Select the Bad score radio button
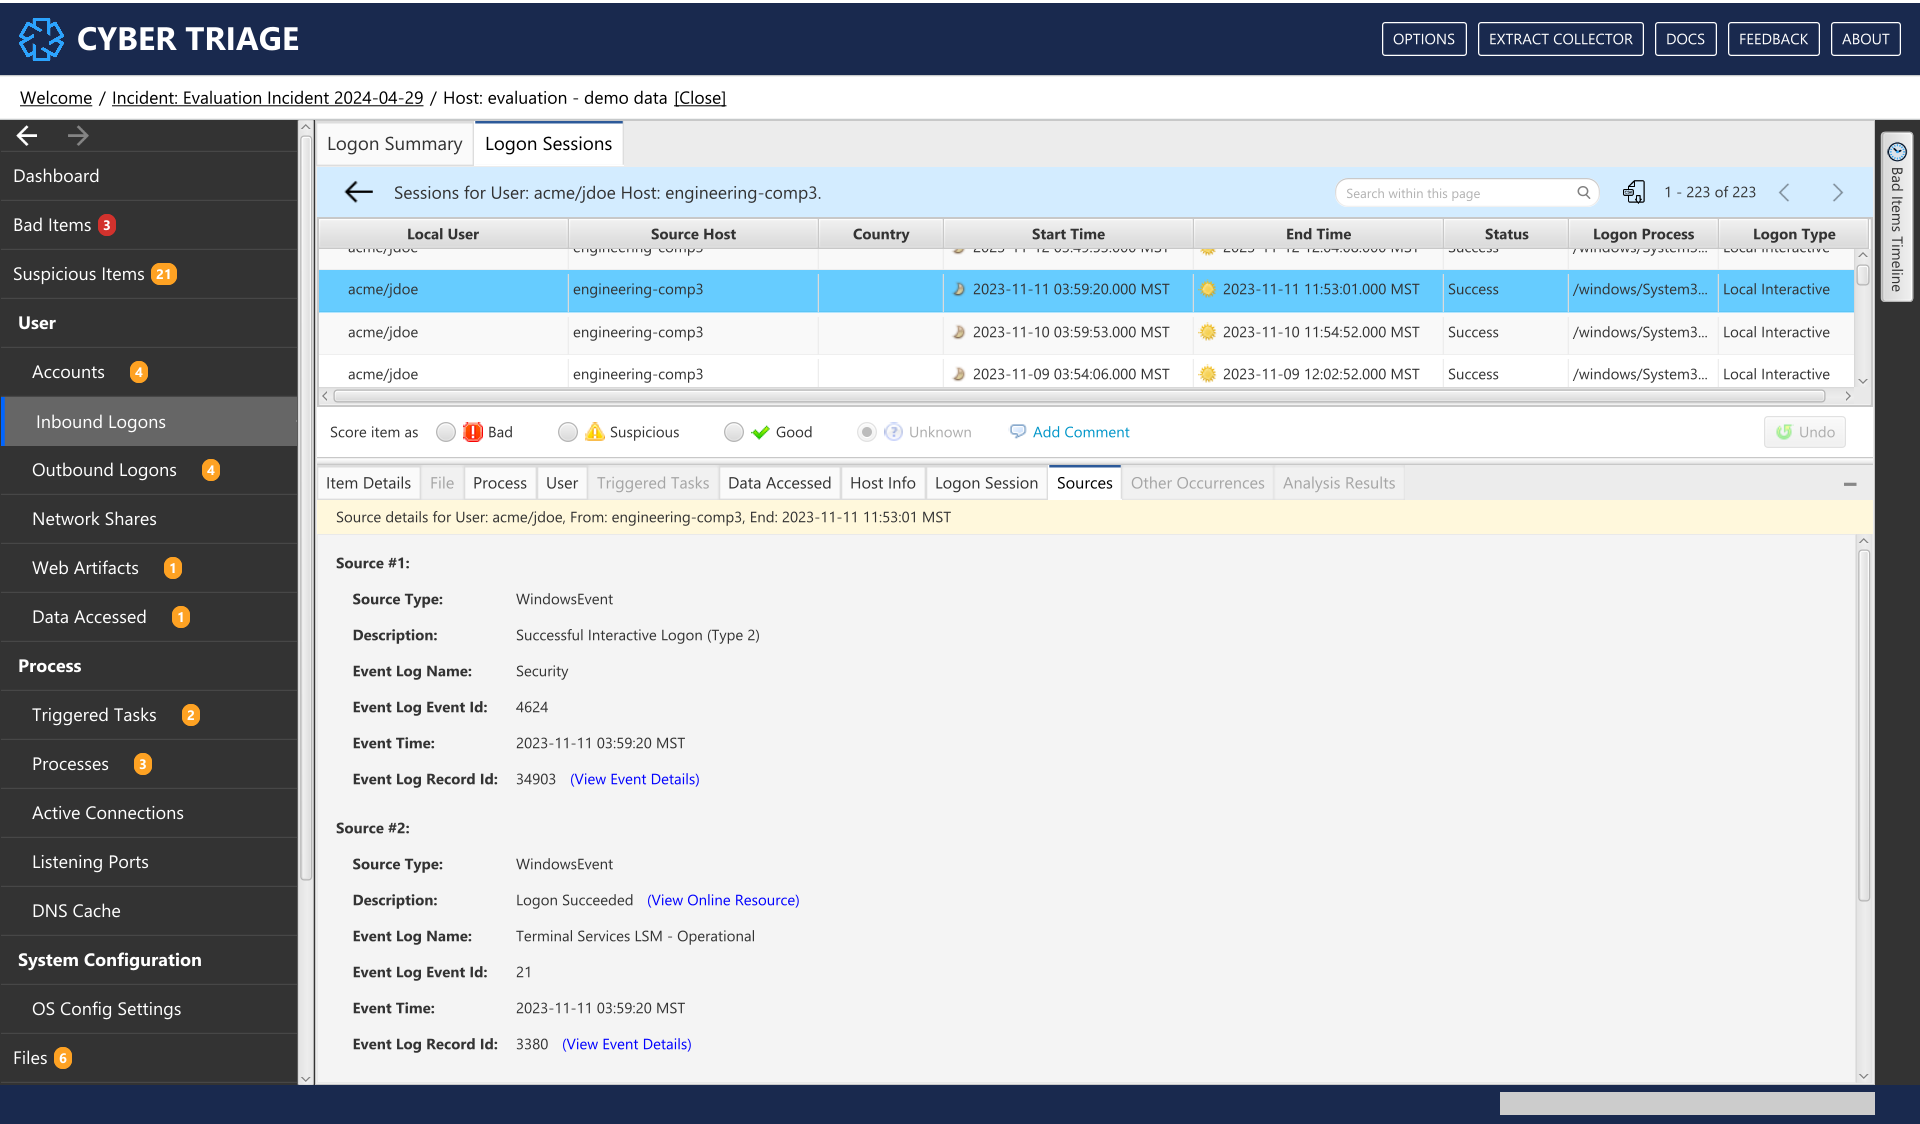The height and width of the screenshot is (1124, 1920). point(450,431)
